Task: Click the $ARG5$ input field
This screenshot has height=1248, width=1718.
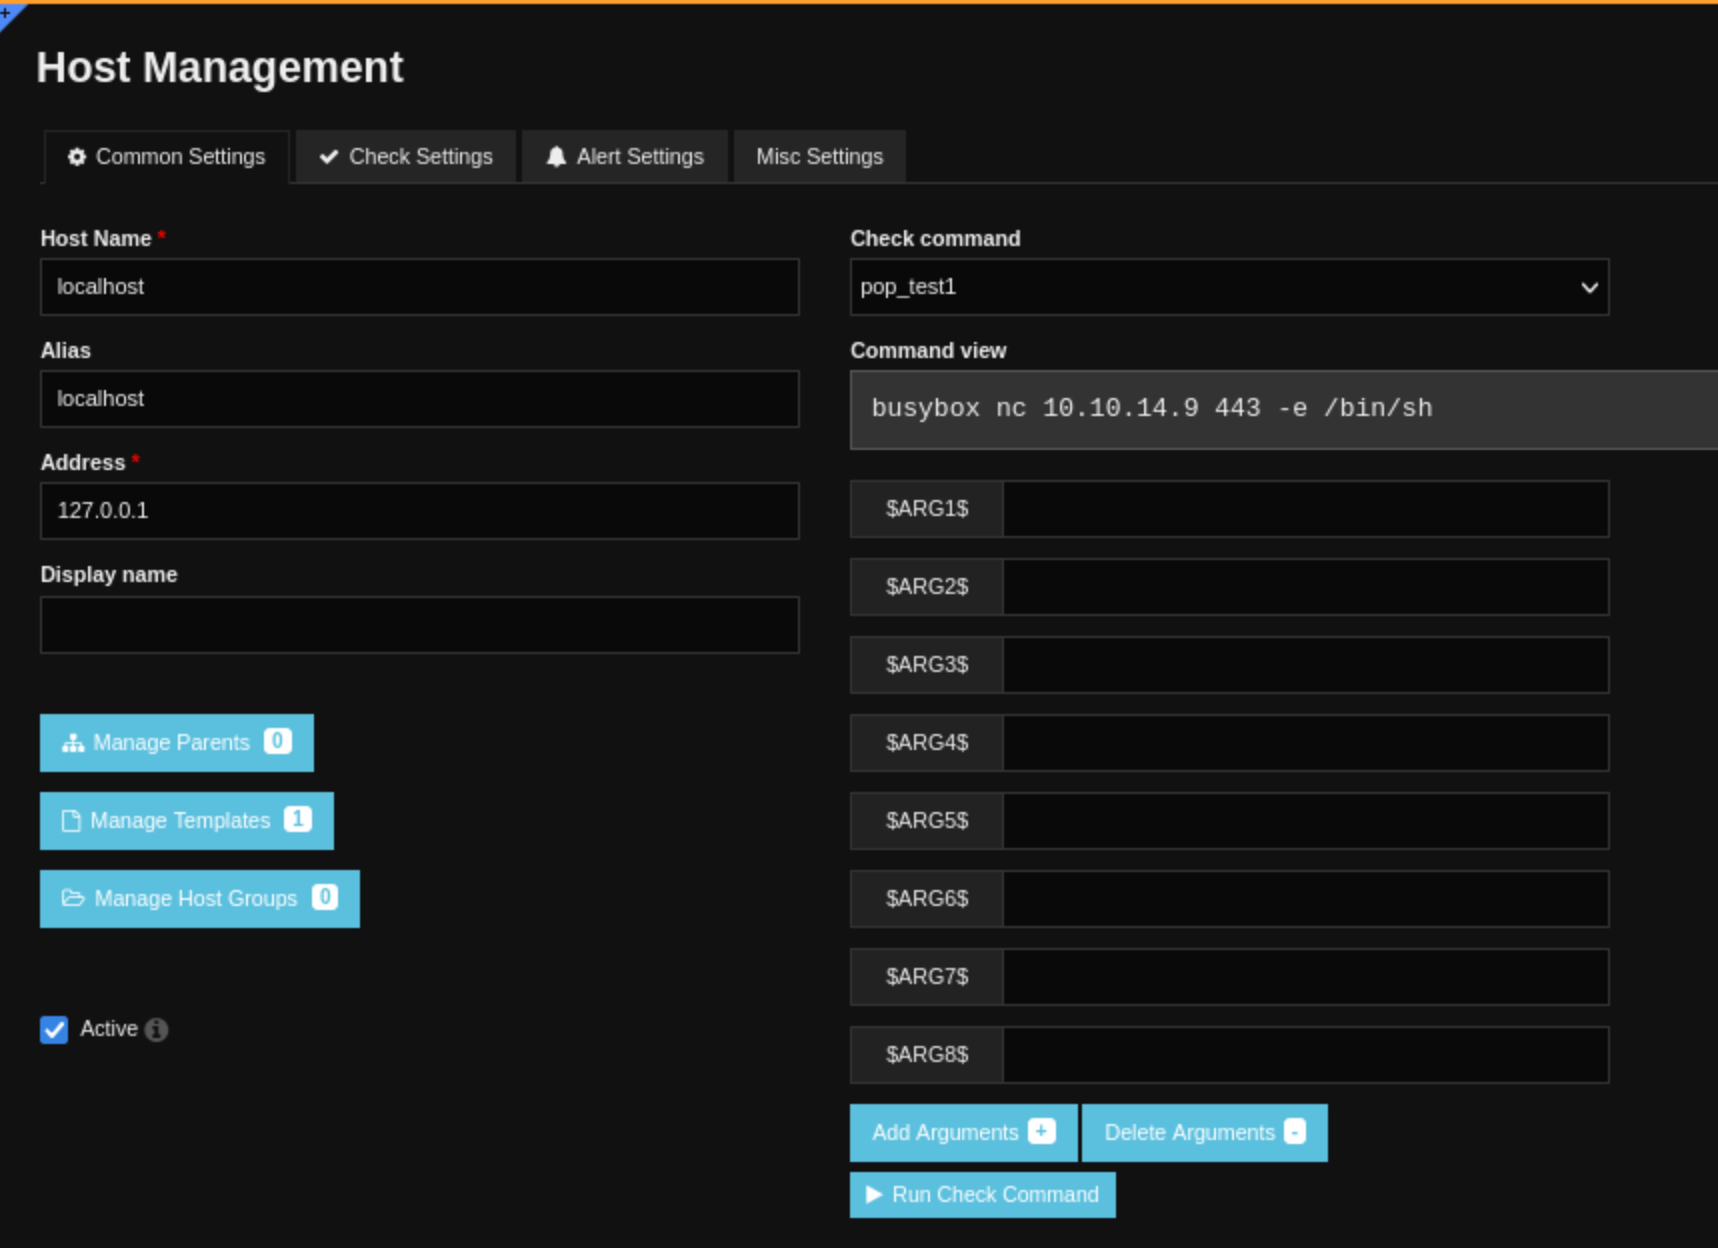Action: [1306, 821]
